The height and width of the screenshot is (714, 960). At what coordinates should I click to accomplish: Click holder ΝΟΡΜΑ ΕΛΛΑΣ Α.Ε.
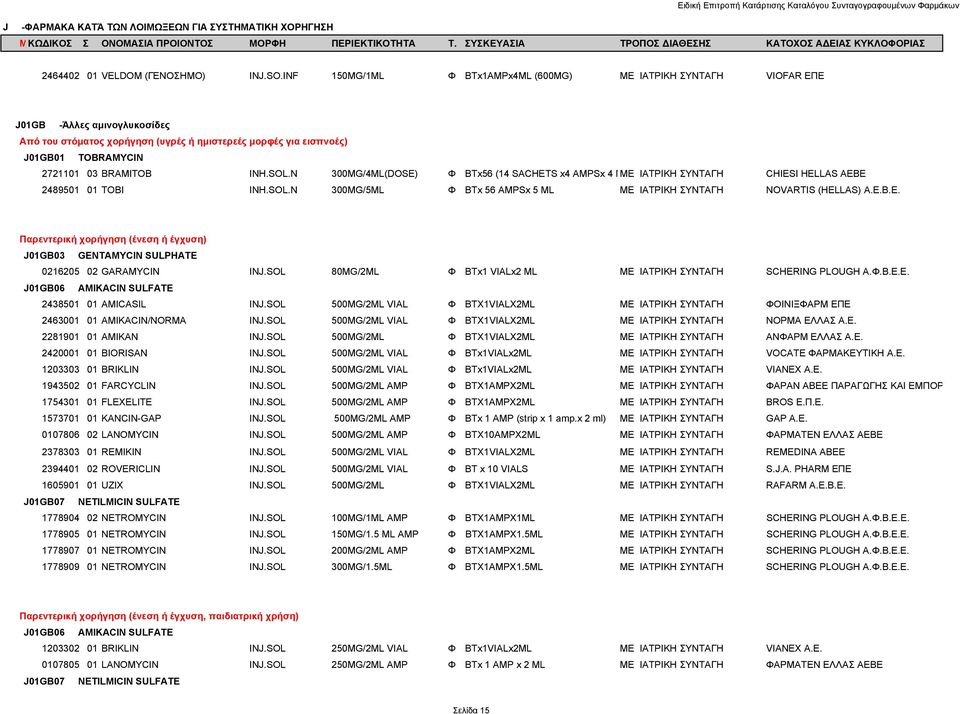click(x=811, y=321)
